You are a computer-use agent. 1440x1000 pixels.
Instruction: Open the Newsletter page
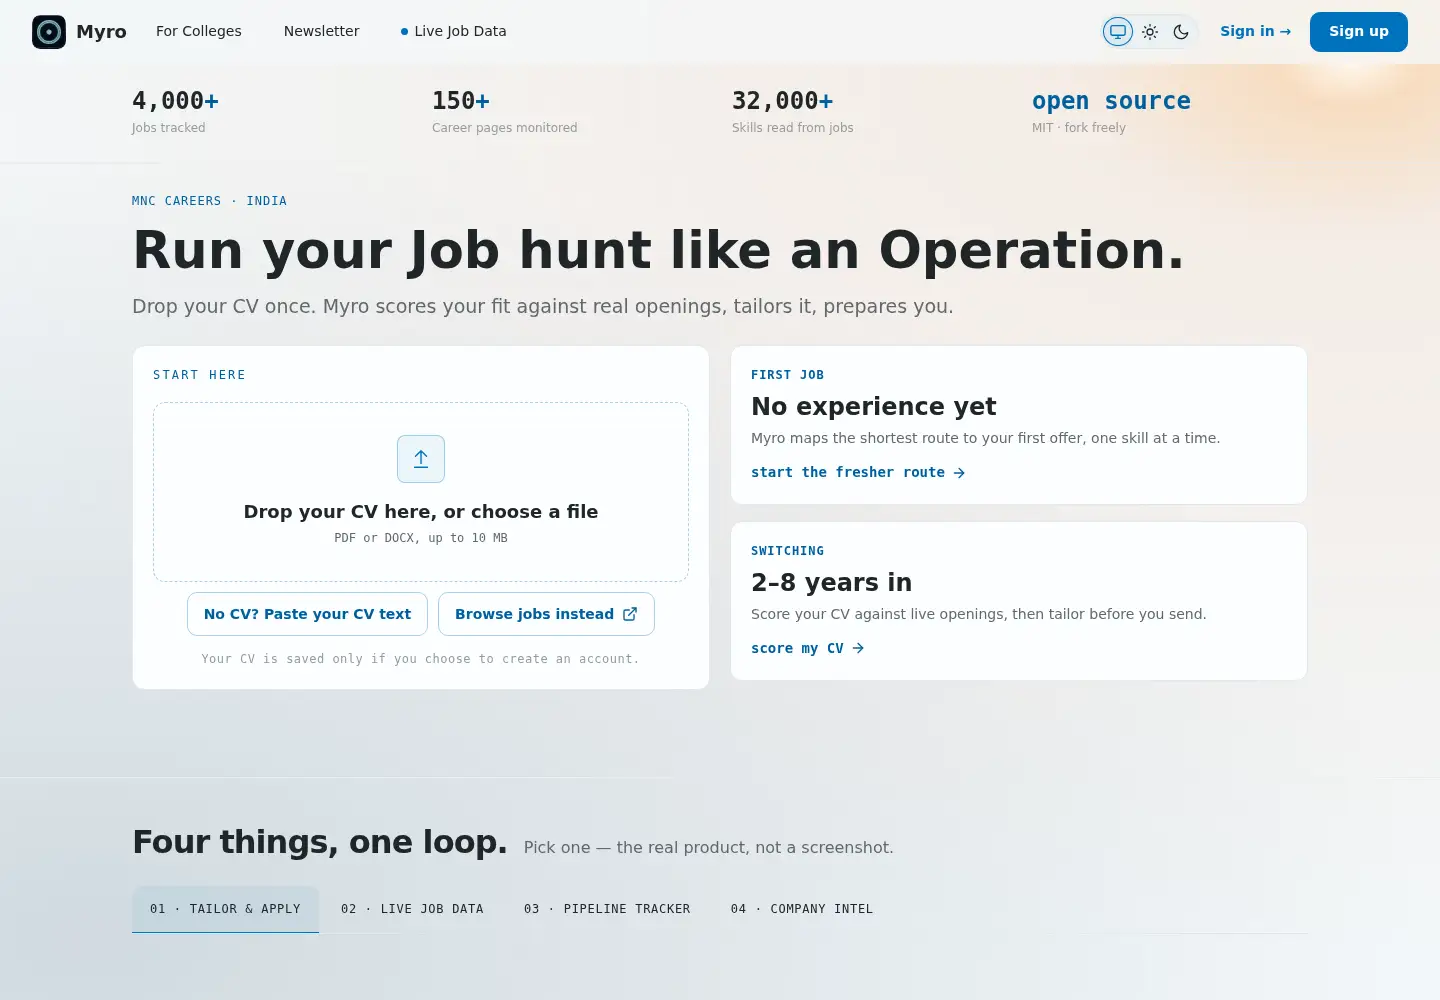(x=321, y=31)
